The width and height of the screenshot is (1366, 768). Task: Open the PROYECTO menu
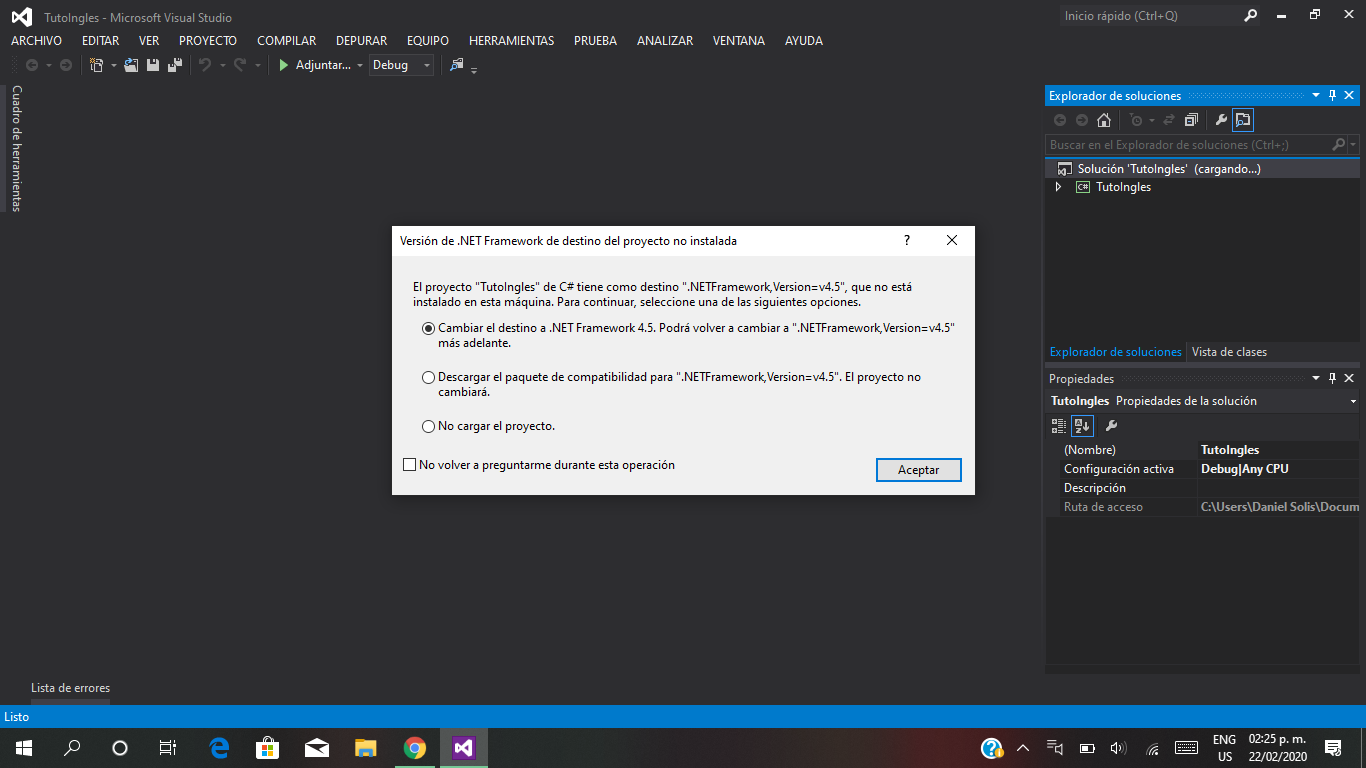(208, 41)
